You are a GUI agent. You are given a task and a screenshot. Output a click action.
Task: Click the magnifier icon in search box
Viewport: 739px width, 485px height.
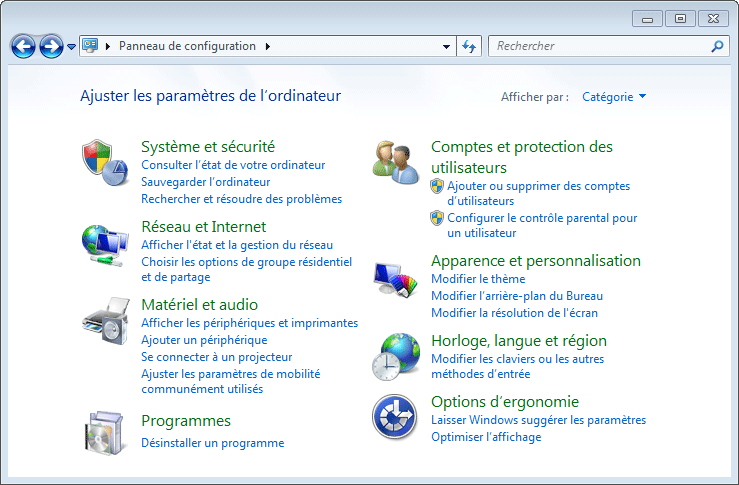pyautogui.click(x=717, y=46)
